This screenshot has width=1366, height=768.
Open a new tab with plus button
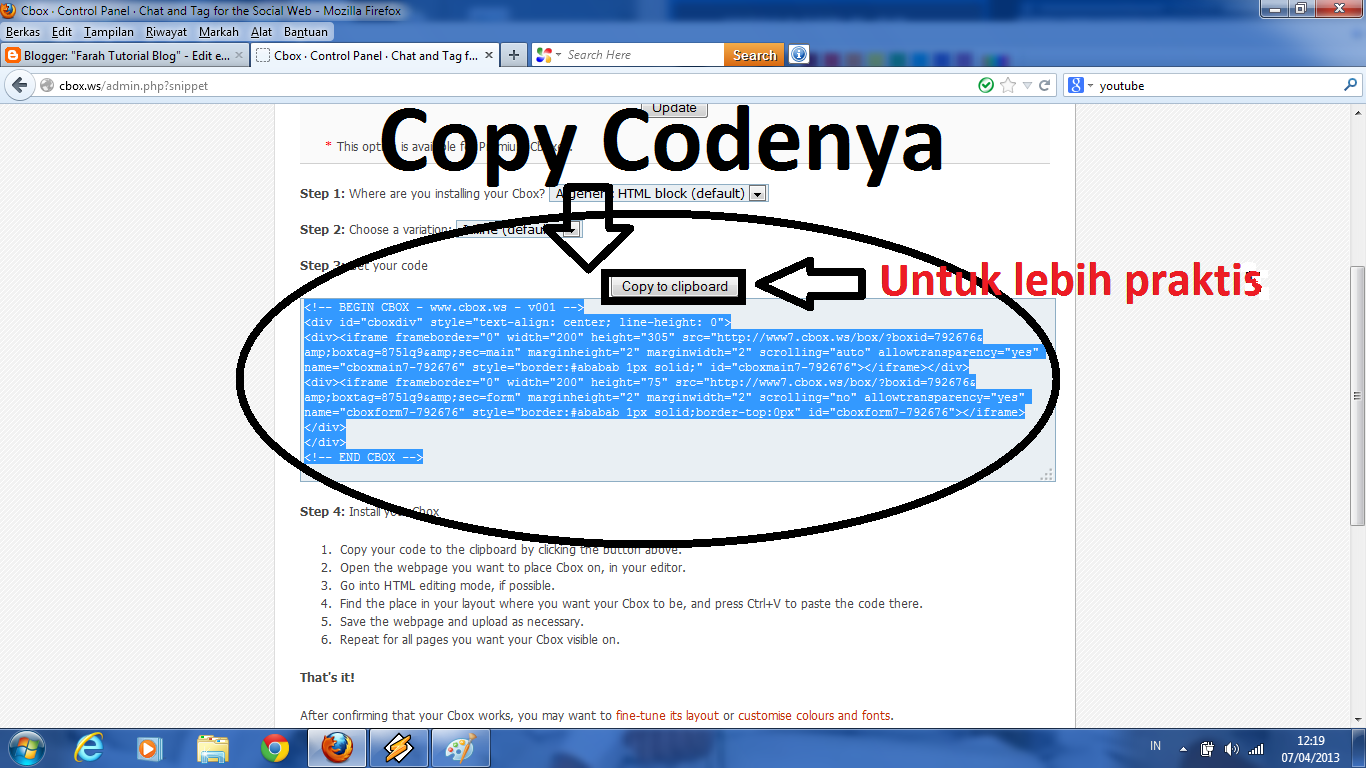click(x=513, y=56)
